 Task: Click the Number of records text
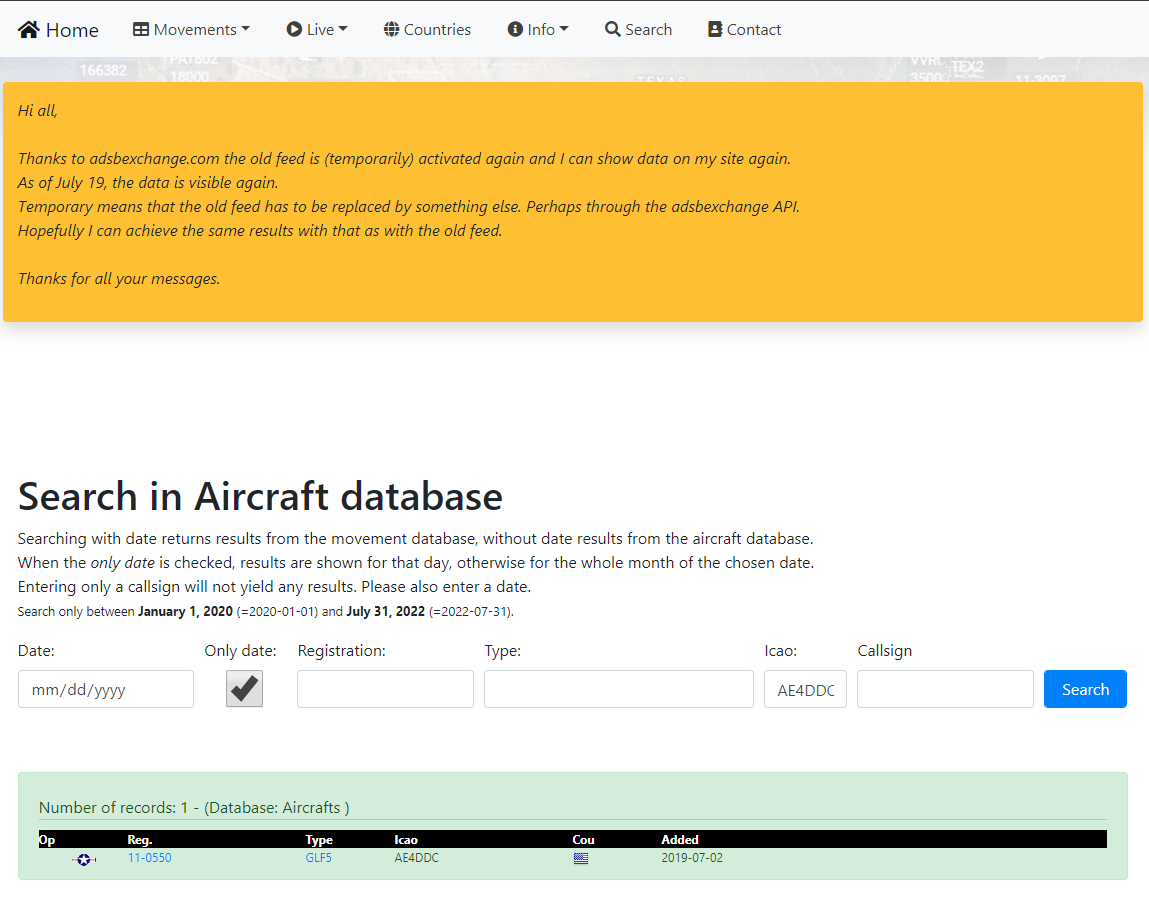coord(194,808)
